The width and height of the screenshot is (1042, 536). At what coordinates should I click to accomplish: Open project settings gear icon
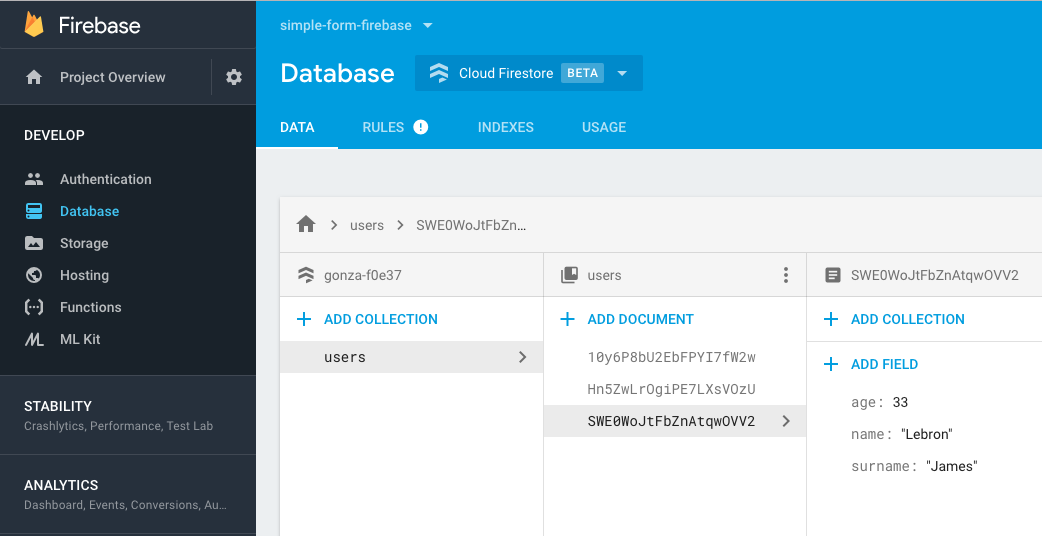(234, 77)
